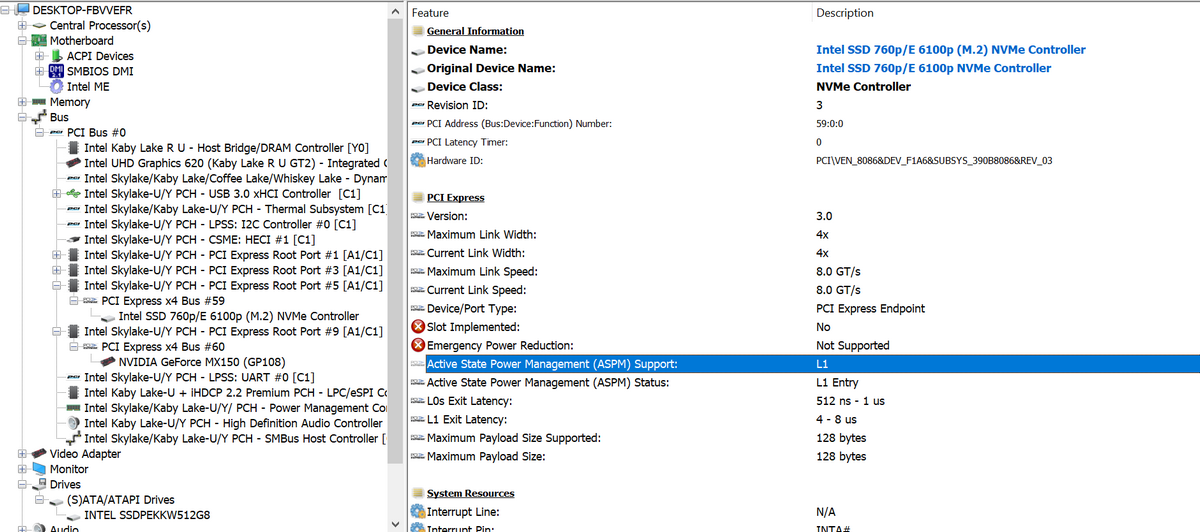The height and width of the screenshot is (532, 1200).
Task: Expand the Video Adapter node
Action: tap(24, 454)
